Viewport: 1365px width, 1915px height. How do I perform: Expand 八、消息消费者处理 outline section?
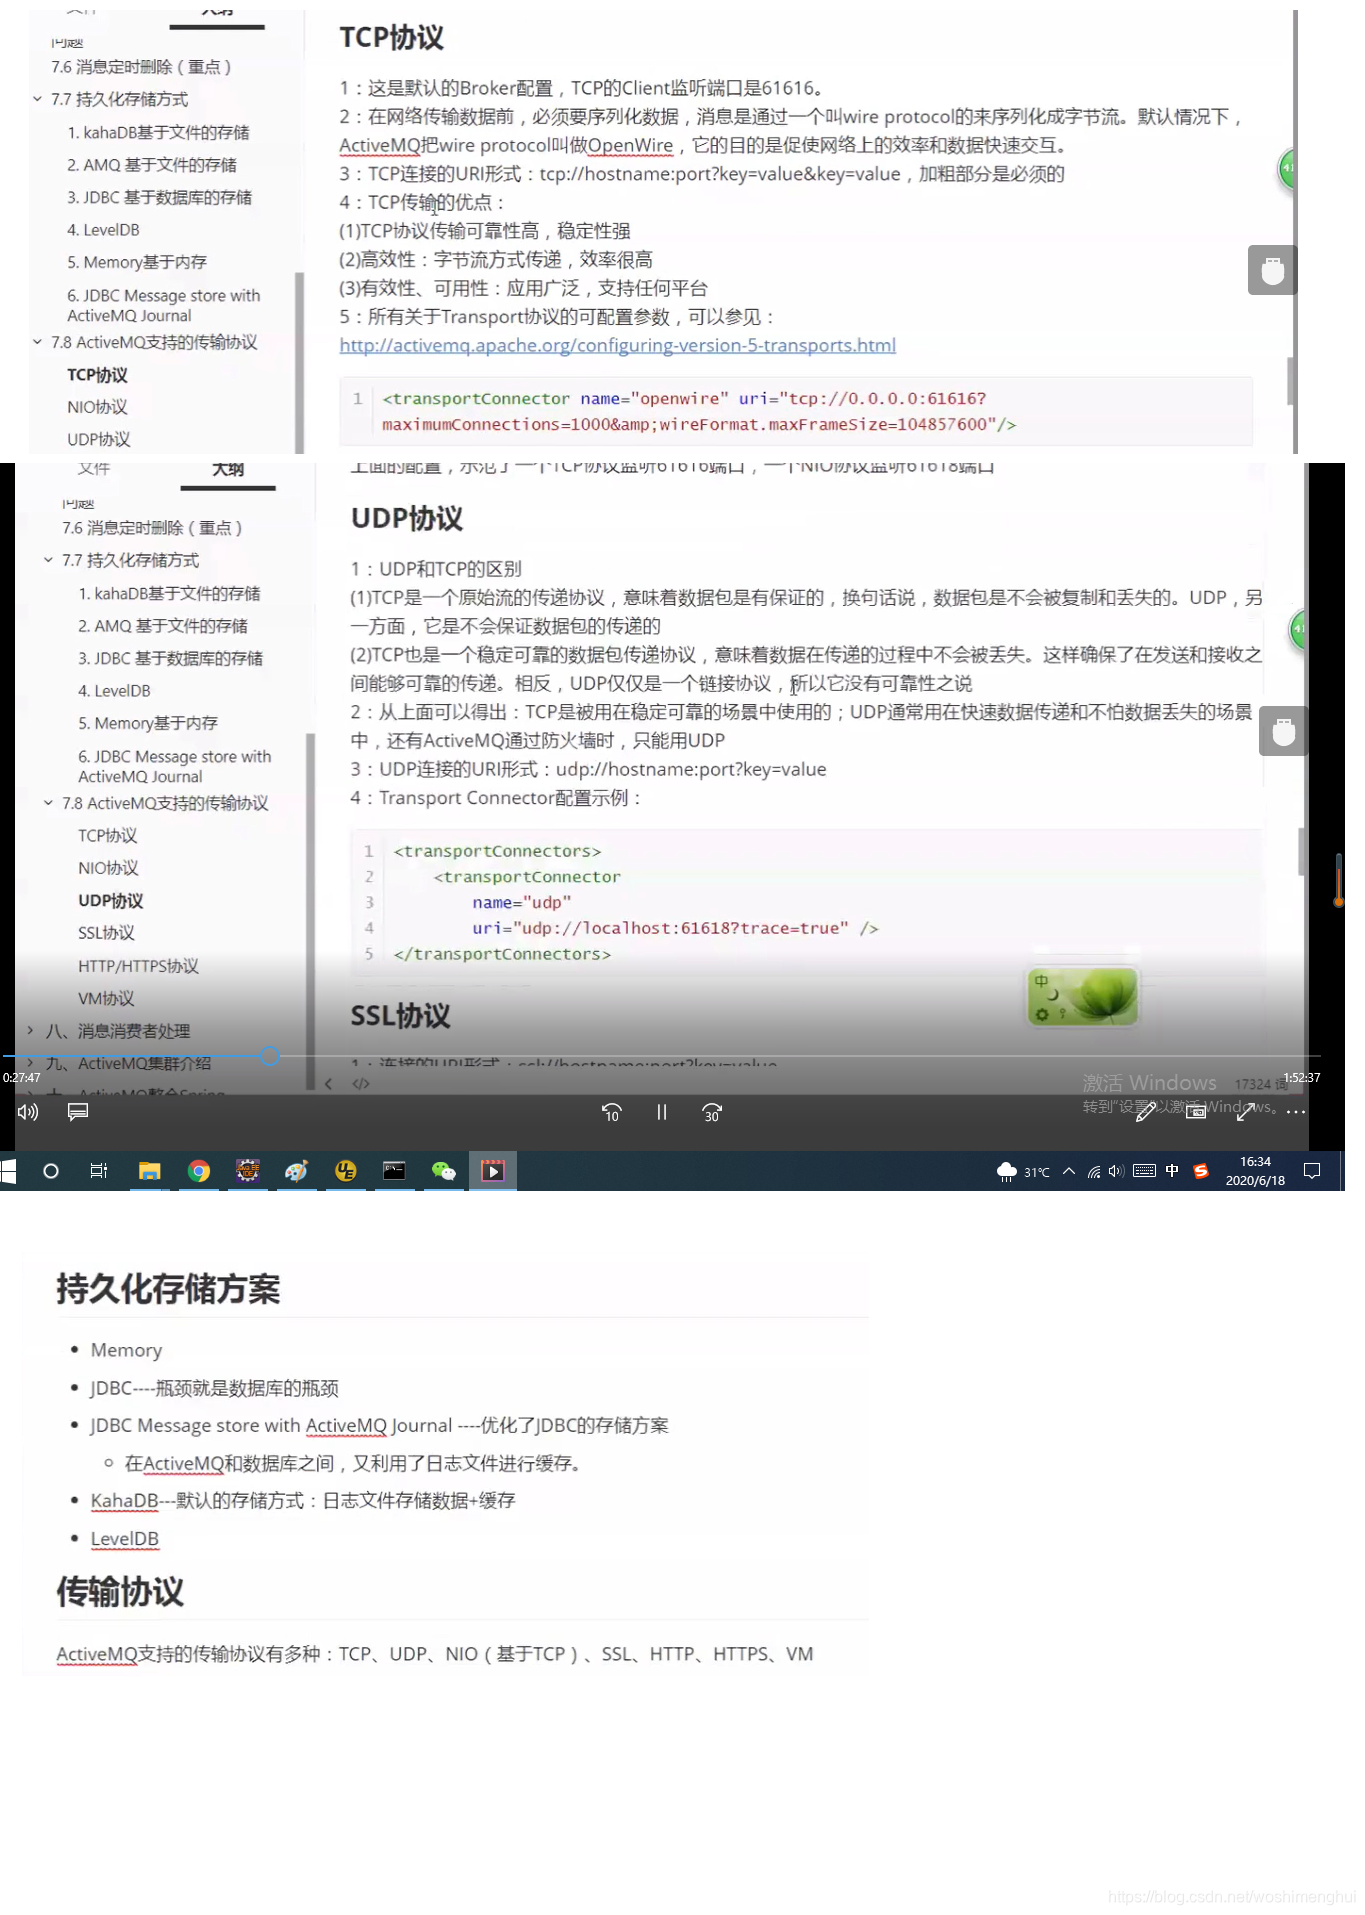[x=31, y=1030]
